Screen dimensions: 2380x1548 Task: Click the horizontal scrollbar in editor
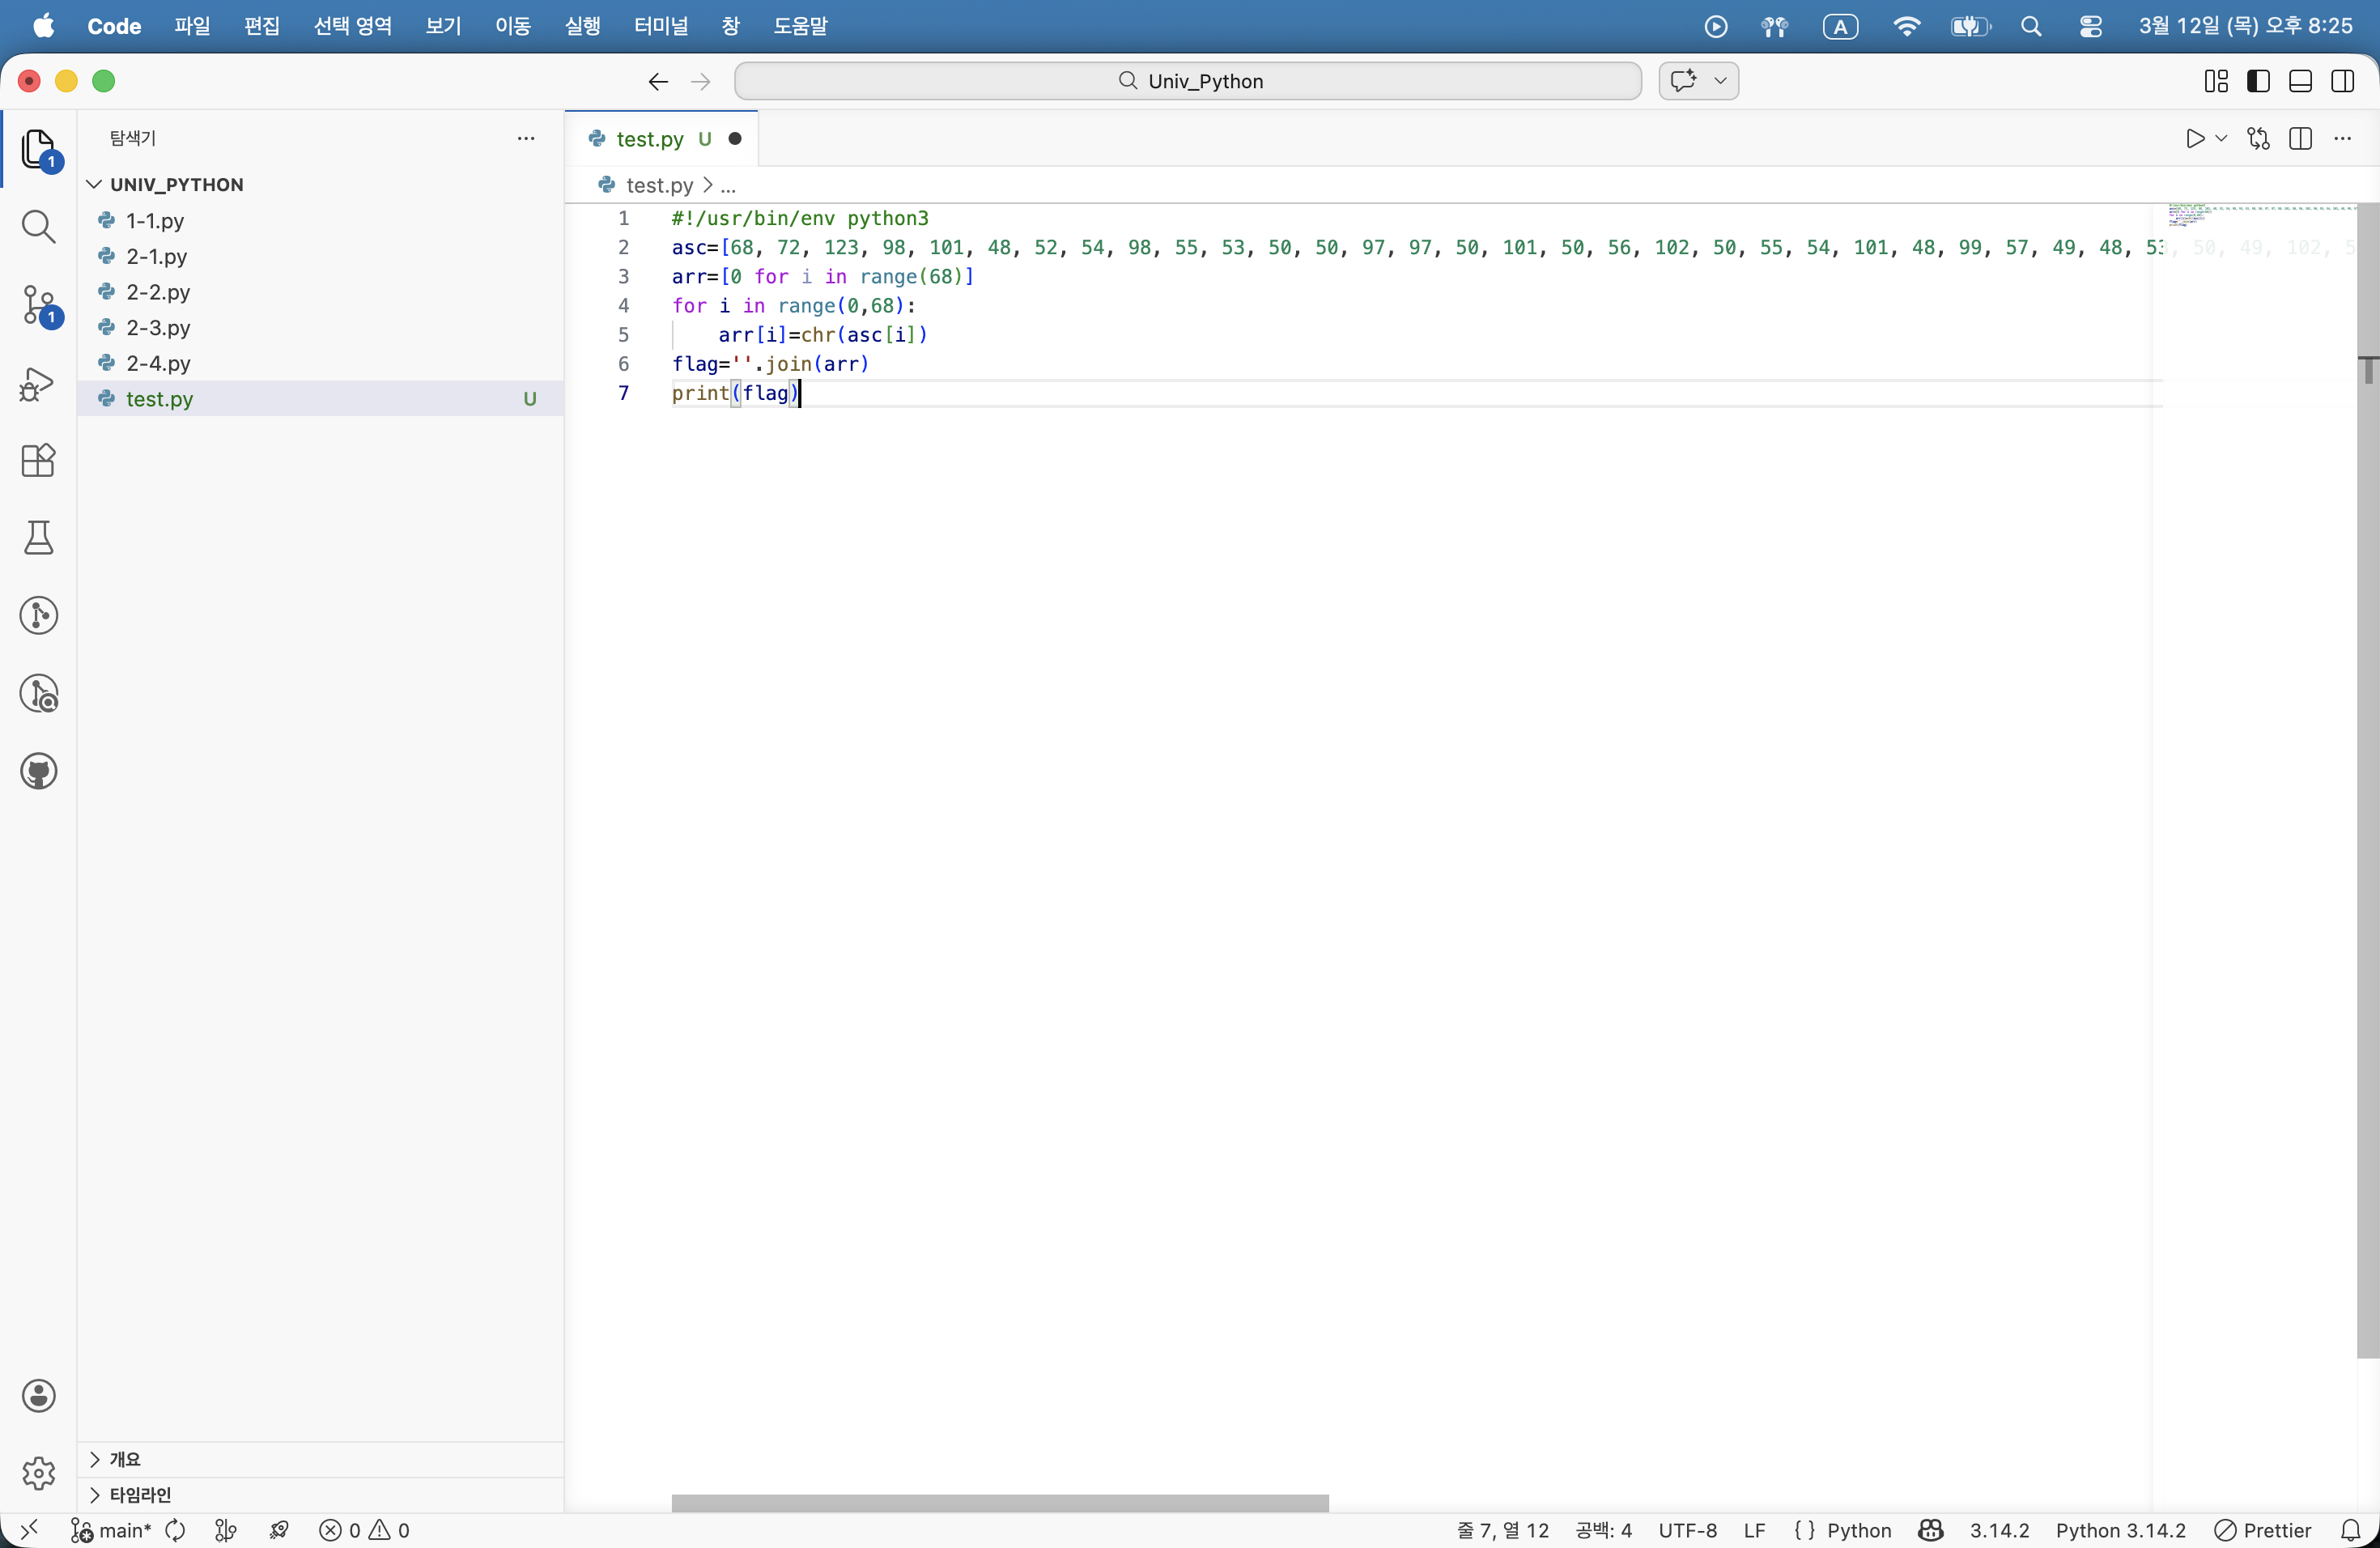tap(1000, 1503)
